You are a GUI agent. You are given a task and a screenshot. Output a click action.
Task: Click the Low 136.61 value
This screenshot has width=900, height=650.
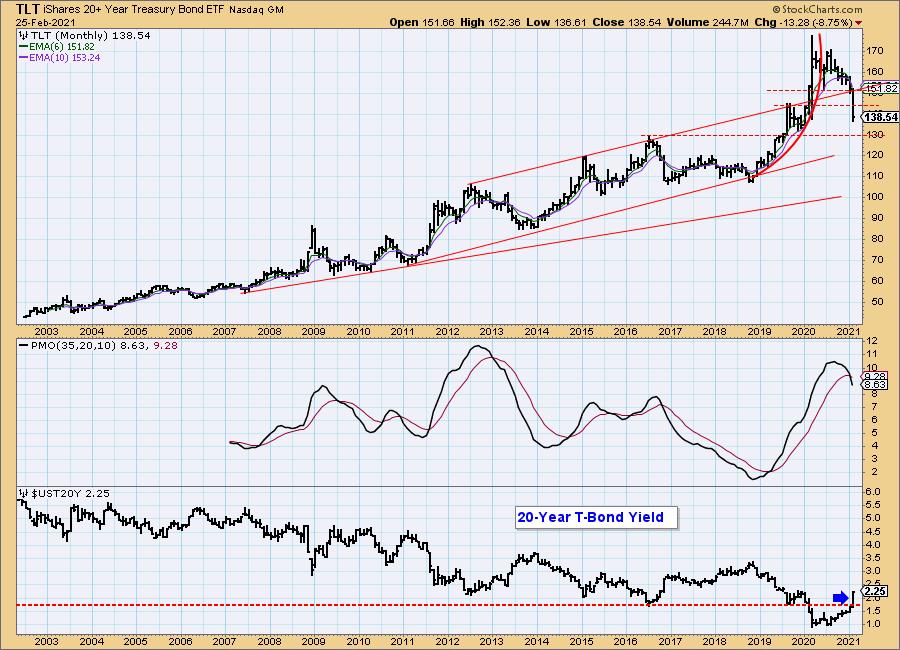[x=556, y=22]
